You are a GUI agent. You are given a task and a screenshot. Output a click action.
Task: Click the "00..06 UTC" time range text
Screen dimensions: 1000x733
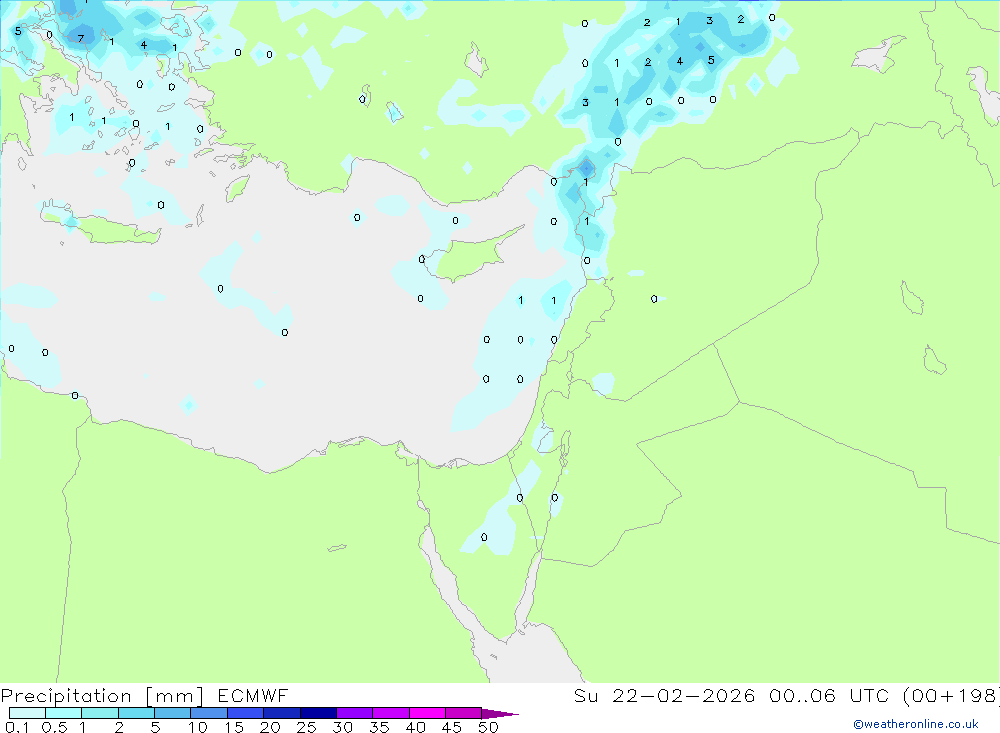(830, 696)
